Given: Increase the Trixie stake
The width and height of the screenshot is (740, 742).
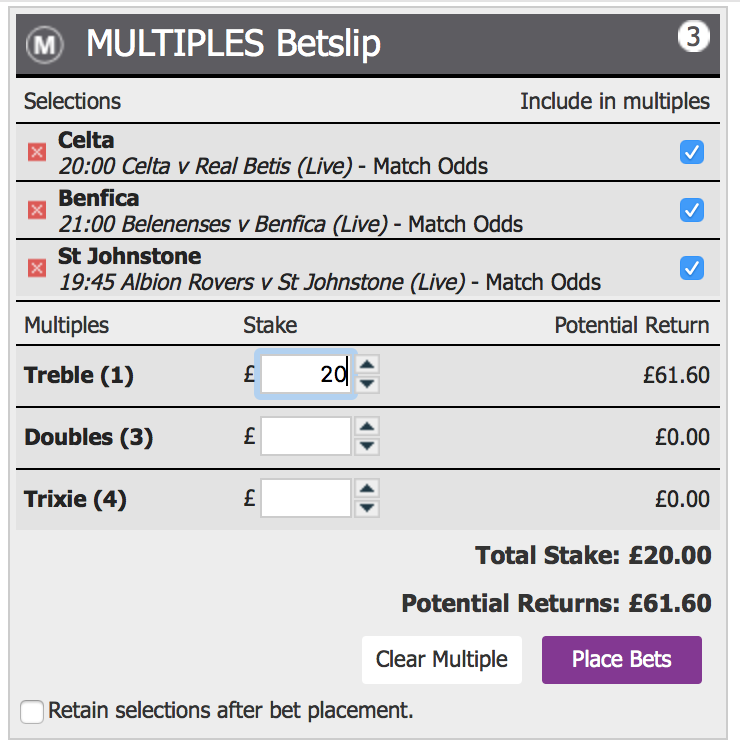Looking at the screenshot, I should (368, 489).
